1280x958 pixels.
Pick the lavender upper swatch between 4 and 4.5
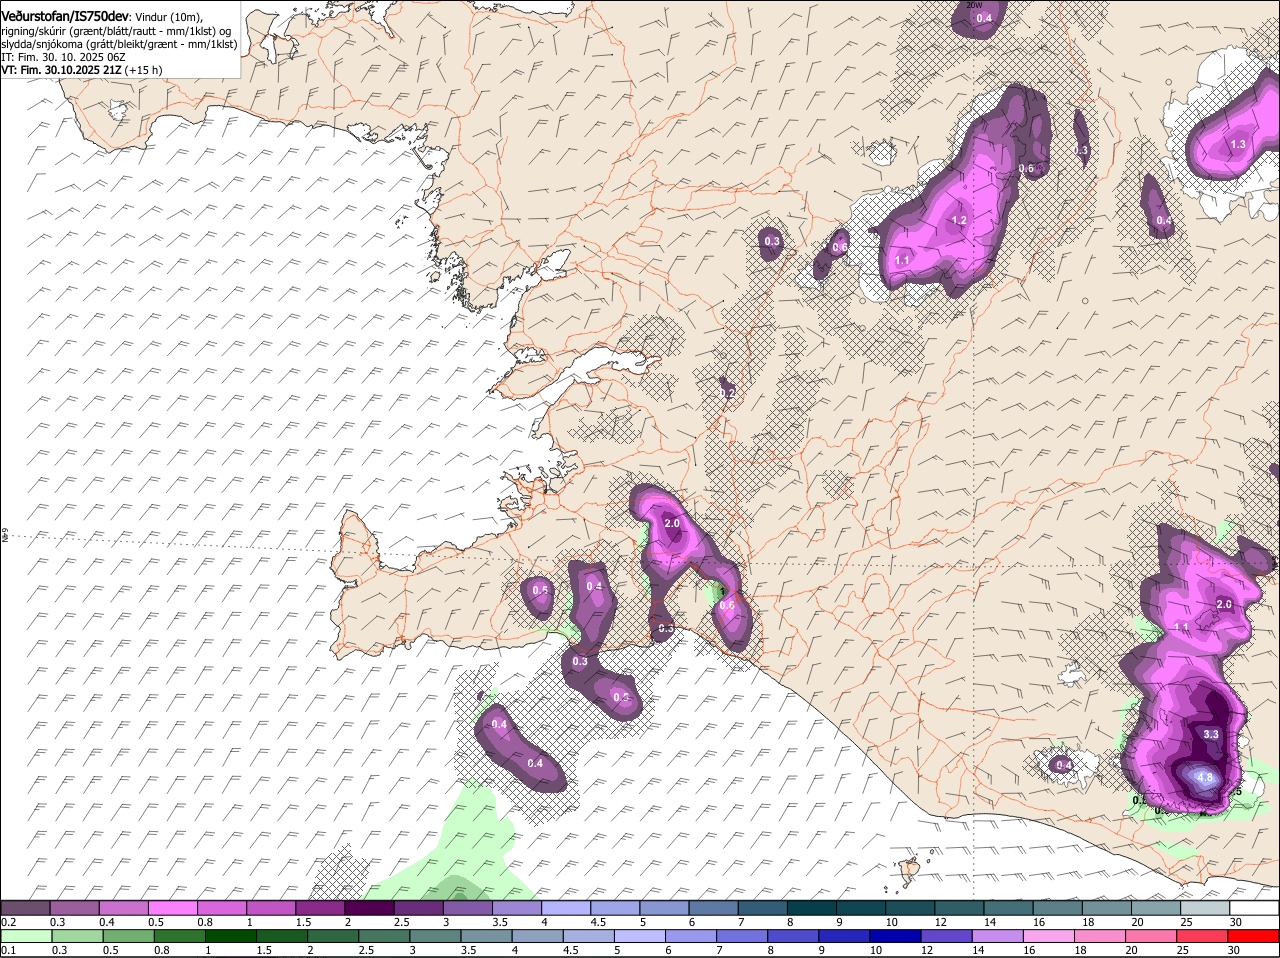567,908
